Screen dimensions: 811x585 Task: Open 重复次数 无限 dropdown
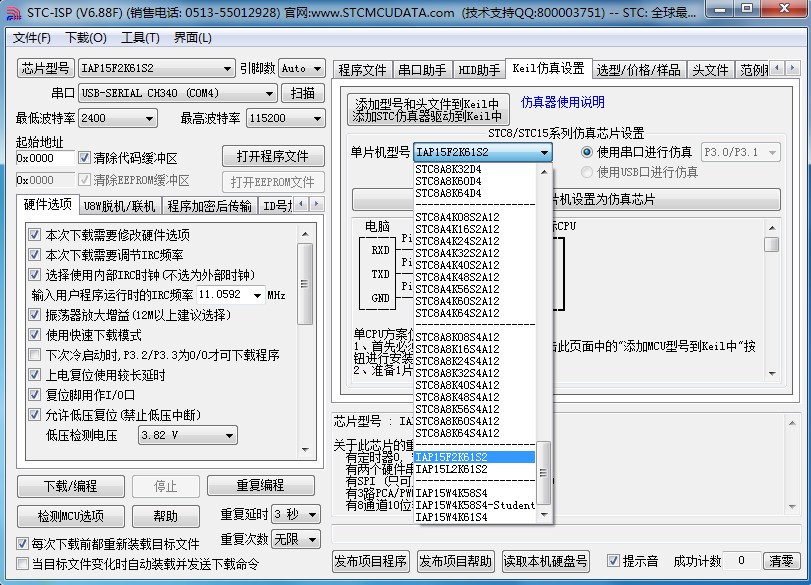(296, 539)
